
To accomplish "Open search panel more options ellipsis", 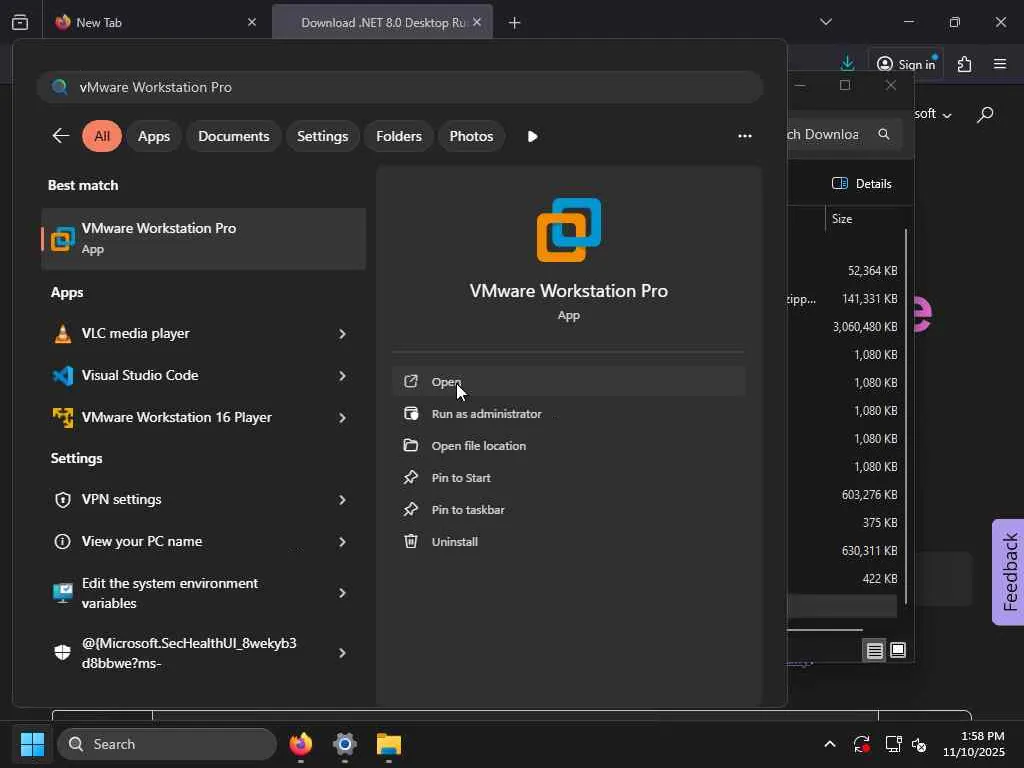I will point(745,136).
